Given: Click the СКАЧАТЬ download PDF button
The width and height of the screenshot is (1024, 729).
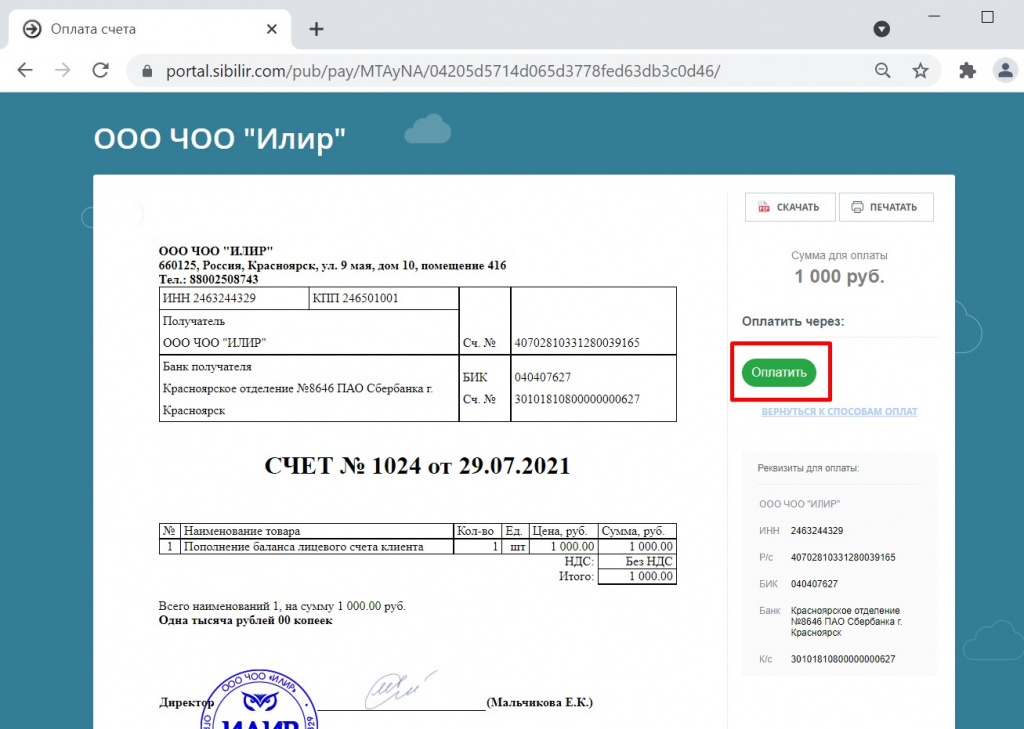Looking at the screenshot, I should [790, 207].
